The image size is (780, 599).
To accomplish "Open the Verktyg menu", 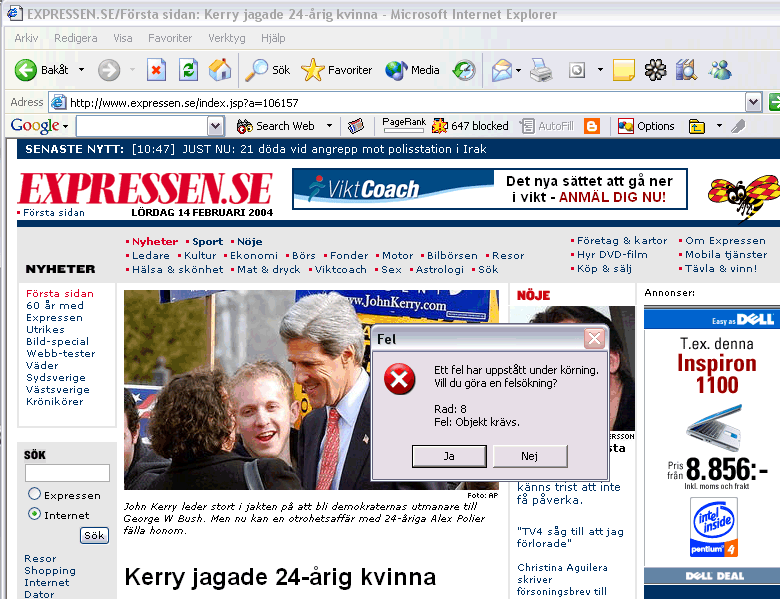I will [x=227, y=38].
